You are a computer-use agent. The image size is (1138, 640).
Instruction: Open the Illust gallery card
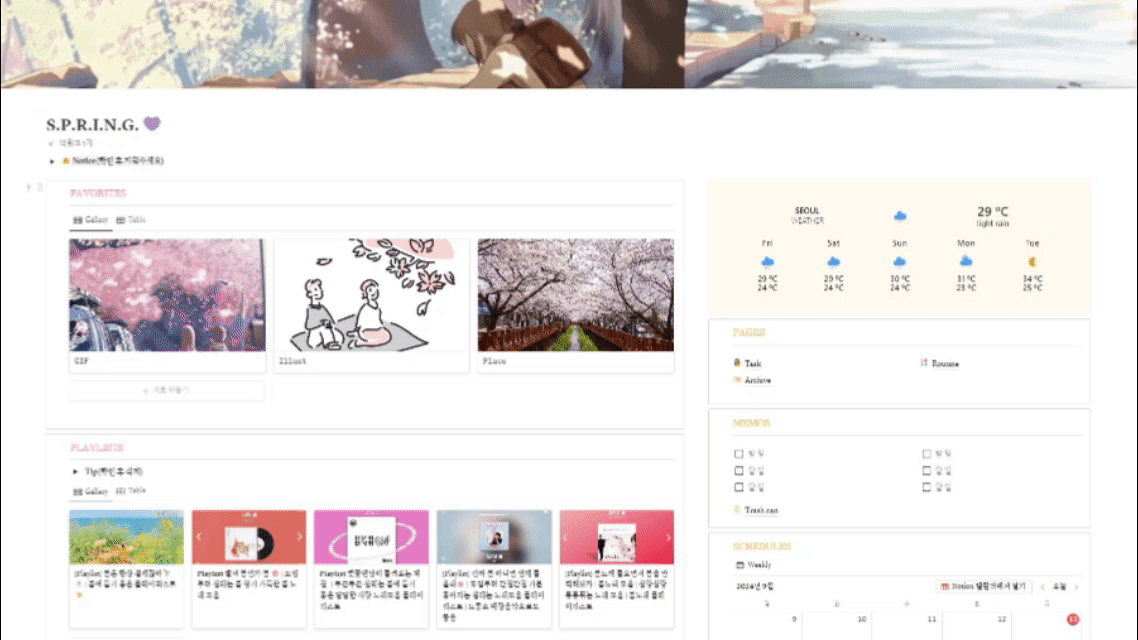(372, 305)
